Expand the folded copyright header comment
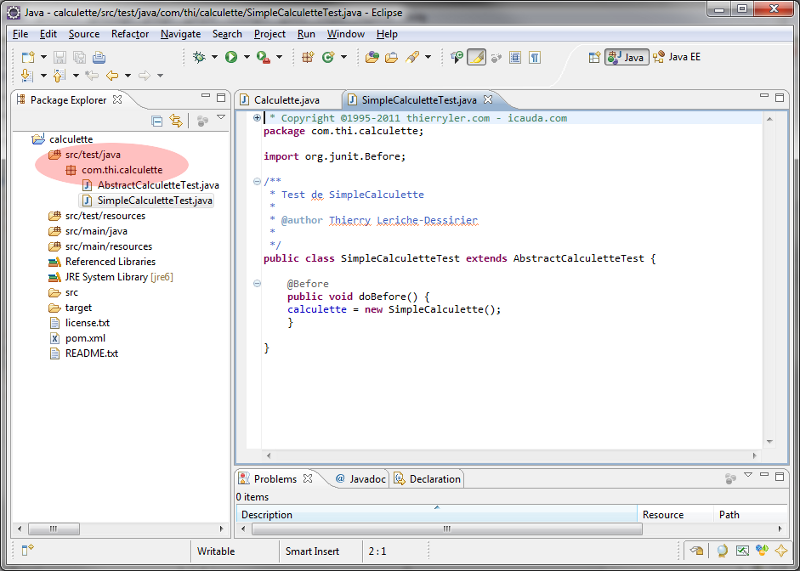 pos(257,118)
